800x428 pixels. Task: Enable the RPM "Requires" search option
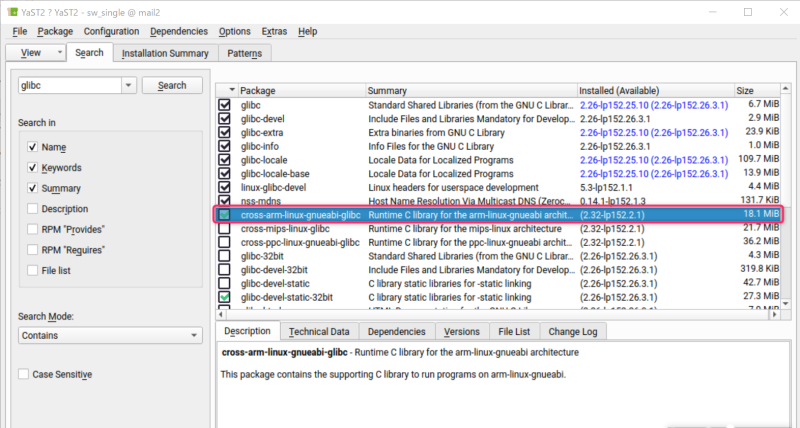point(33,250)
